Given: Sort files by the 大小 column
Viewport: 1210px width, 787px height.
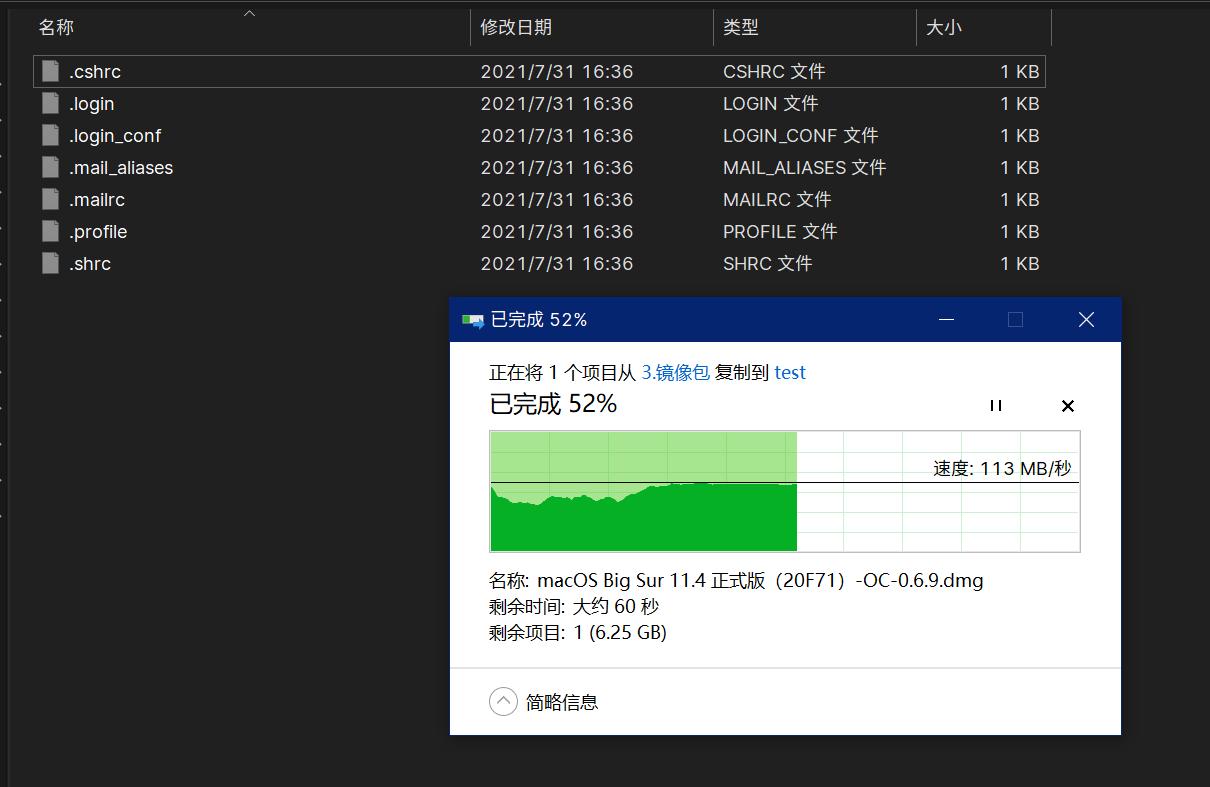Looking at the screenshot, I should [x=944, y=28].
